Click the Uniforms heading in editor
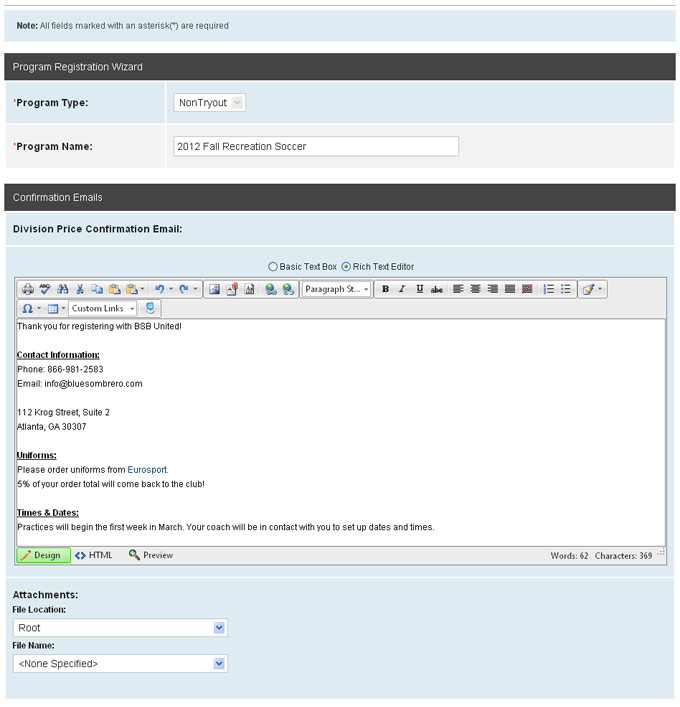The image size is (680, 707). pos(37,455)
